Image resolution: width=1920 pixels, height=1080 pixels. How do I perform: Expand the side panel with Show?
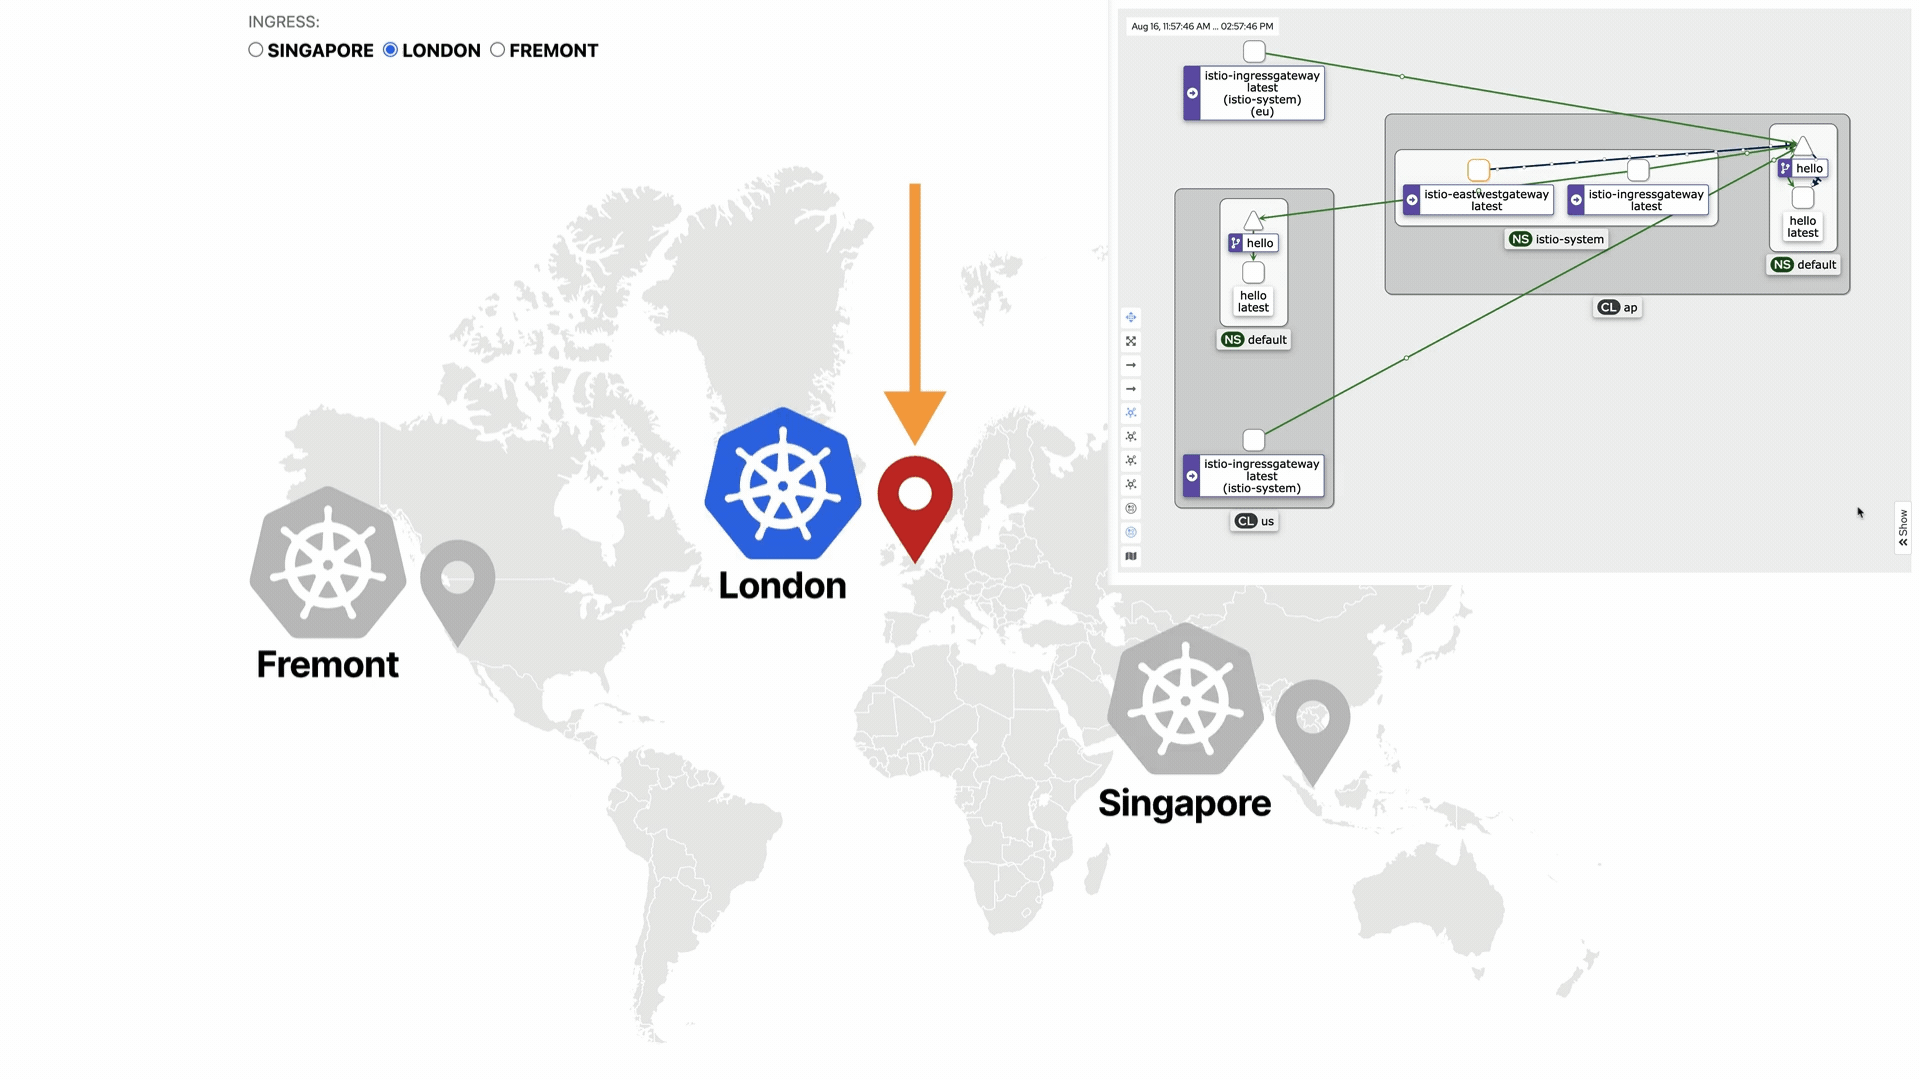(1903, 527)
